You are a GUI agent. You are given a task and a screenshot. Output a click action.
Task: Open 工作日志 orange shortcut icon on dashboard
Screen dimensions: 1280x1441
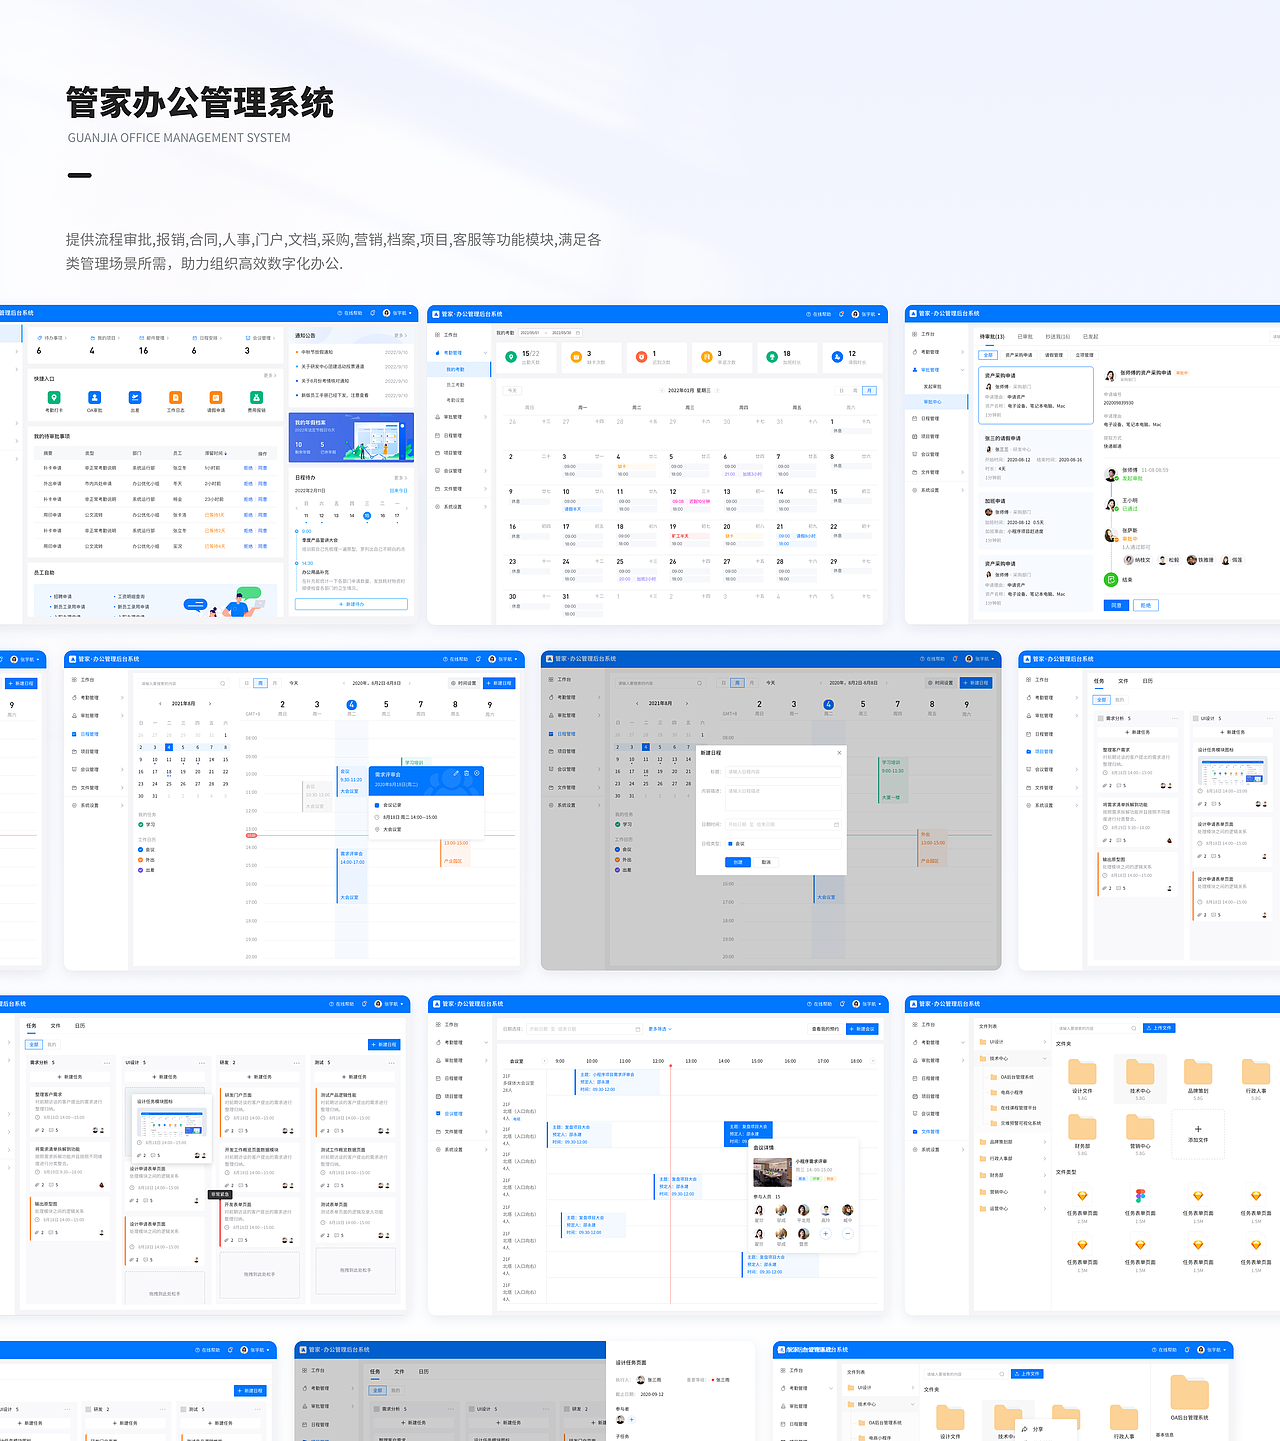coord(175,397)
